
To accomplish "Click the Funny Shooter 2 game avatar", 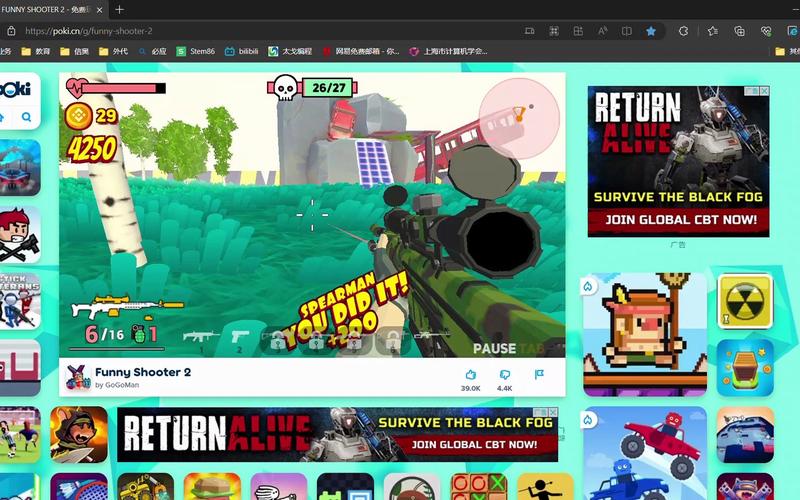I will point(78,378).
